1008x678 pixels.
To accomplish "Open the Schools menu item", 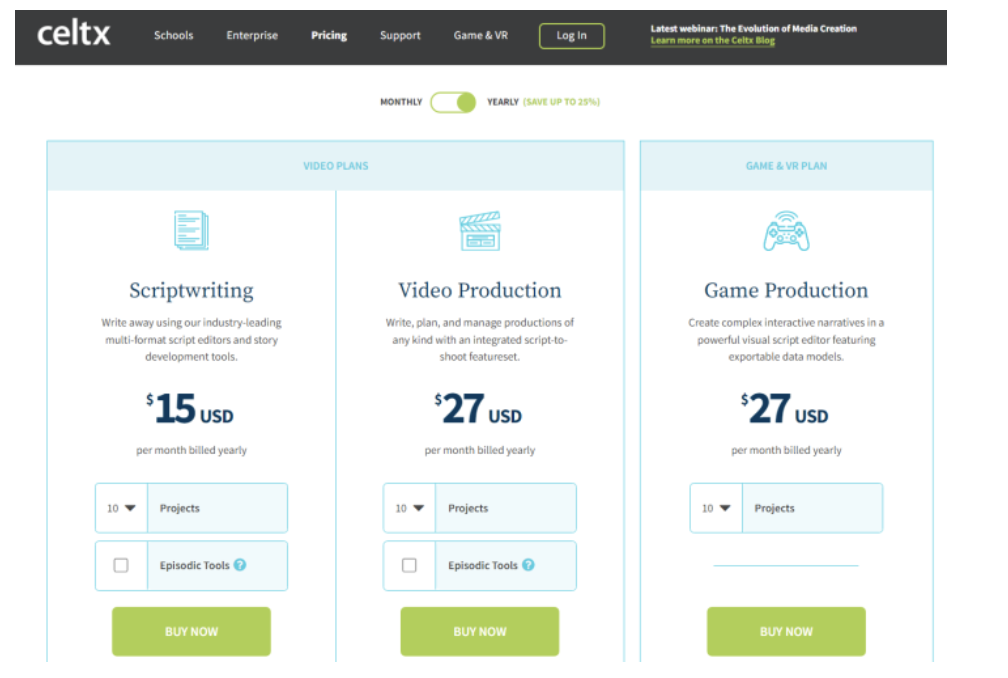I will tap(173, 36).
